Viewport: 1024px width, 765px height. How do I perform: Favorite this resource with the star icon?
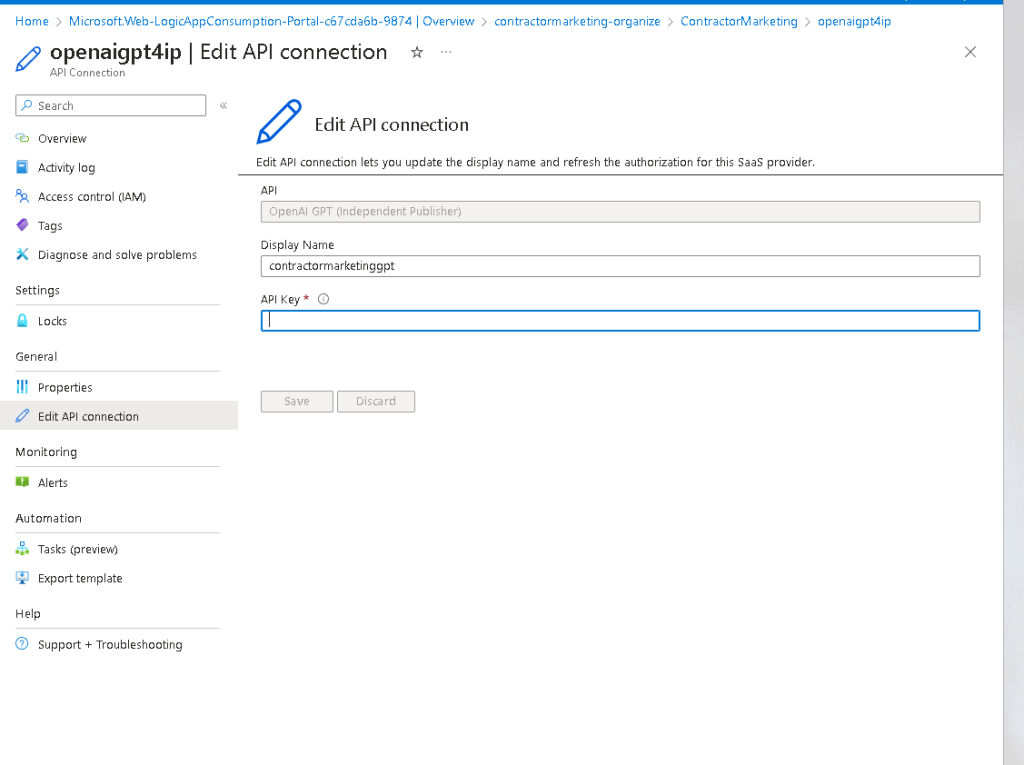tap(417, 52)
